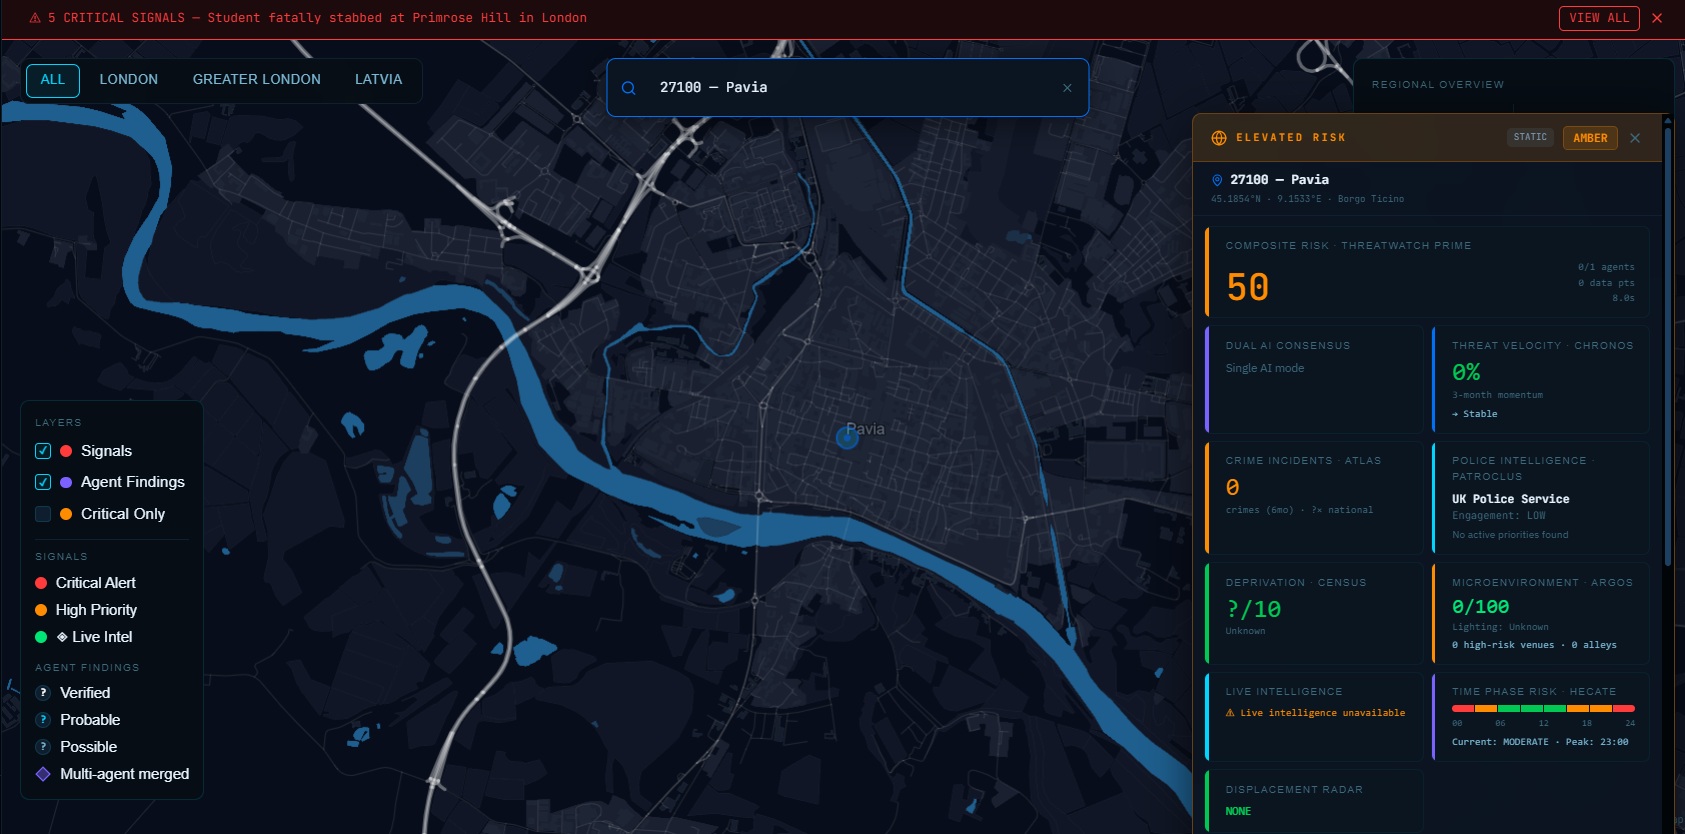Click the search magnifier icon
Screen dimensions: 1685x834
pyautogui.click(x=629, y=88)
